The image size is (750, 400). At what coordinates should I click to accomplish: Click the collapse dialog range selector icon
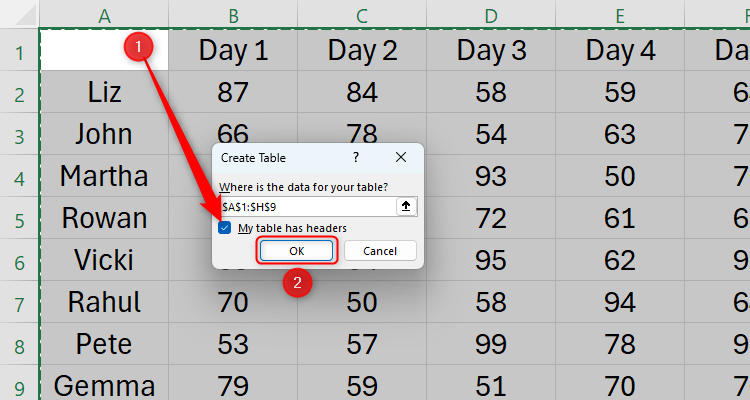click(x=407, y=206)
